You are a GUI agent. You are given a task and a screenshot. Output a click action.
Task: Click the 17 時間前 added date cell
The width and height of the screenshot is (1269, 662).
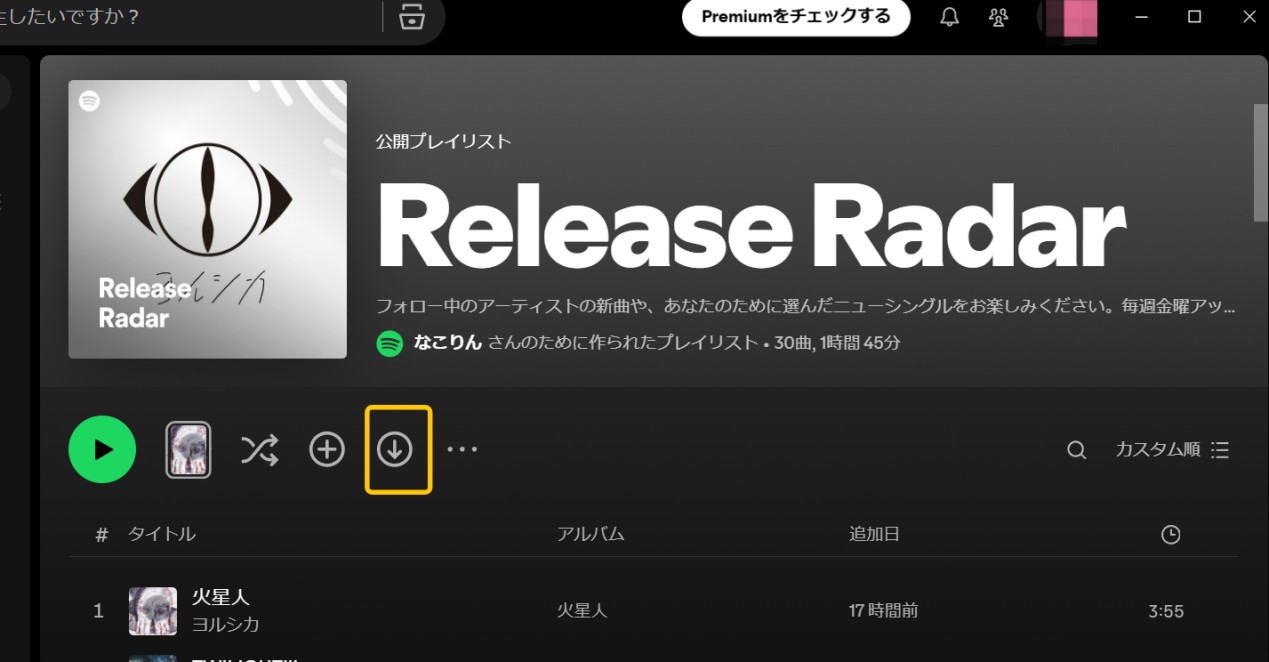(883, 610)
